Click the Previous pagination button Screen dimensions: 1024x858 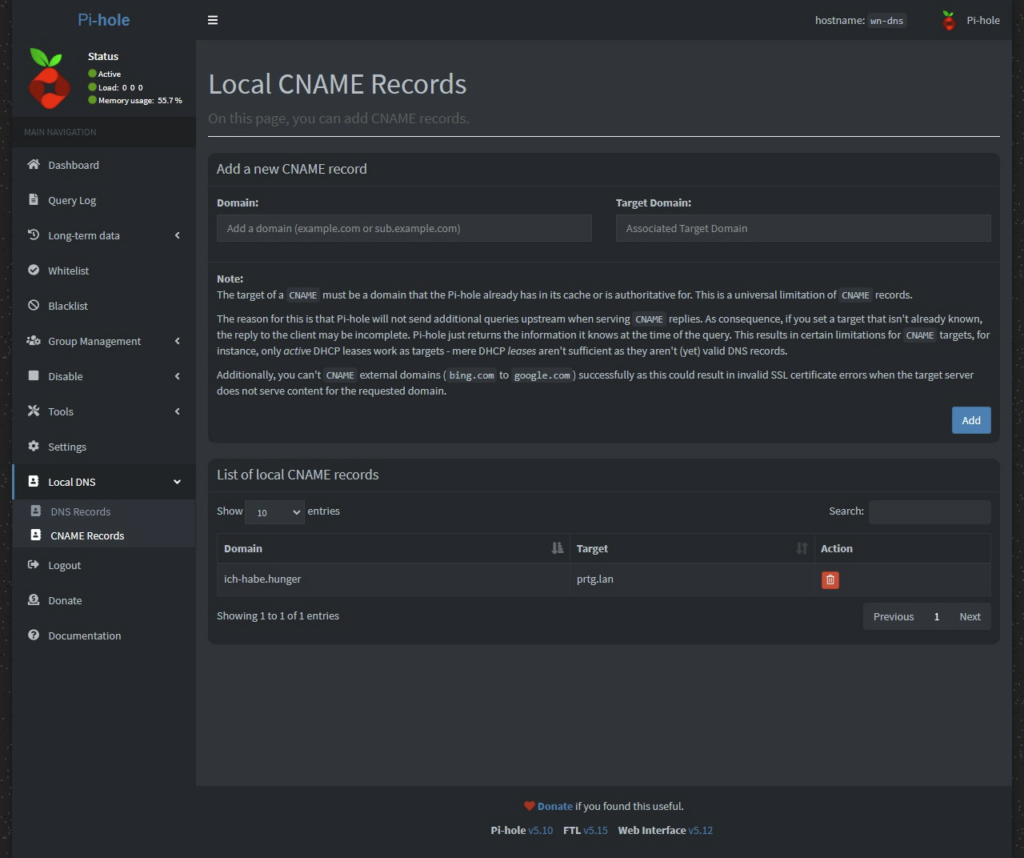893,616
